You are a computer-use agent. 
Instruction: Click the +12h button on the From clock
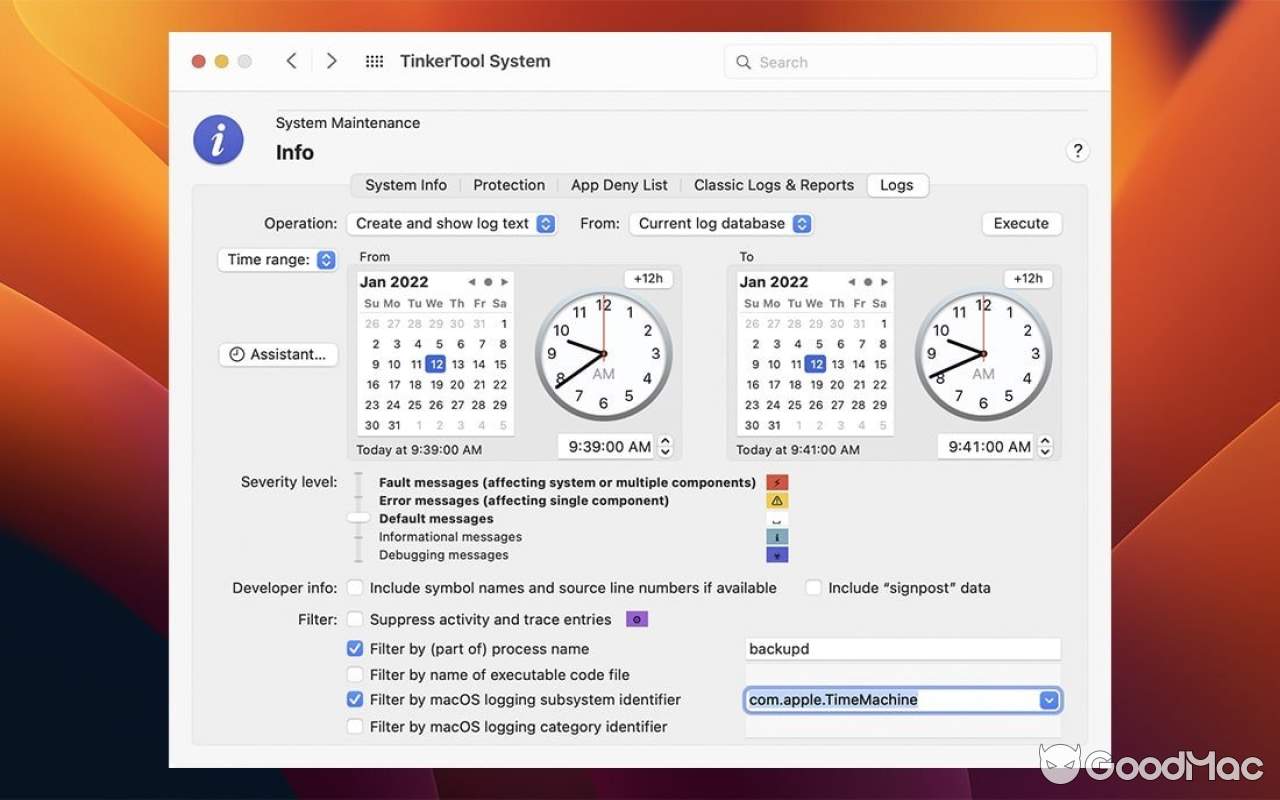tap(648, 278)
